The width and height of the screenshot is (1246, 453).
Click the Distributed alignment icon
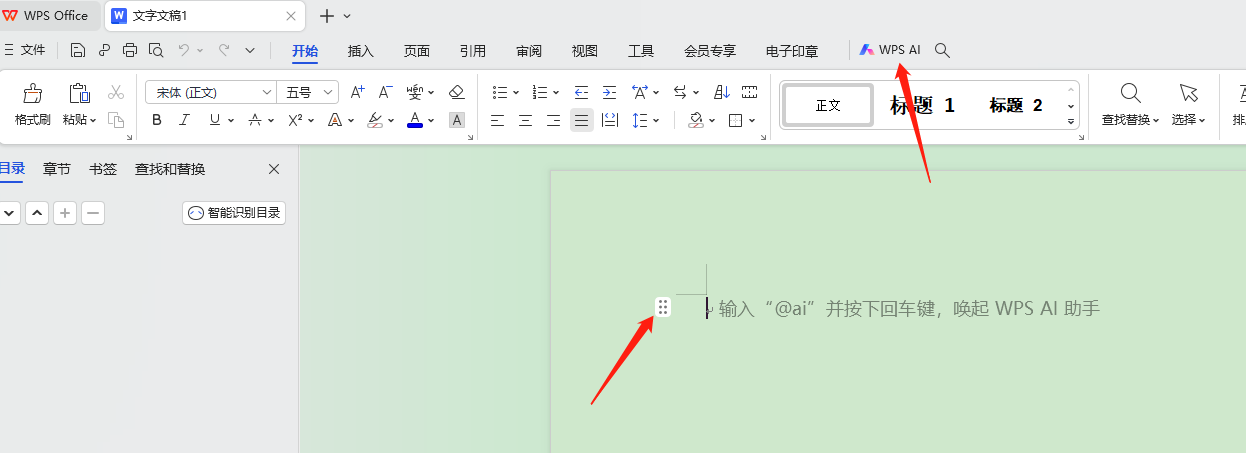pyautogui.click(x=610, y=120)
